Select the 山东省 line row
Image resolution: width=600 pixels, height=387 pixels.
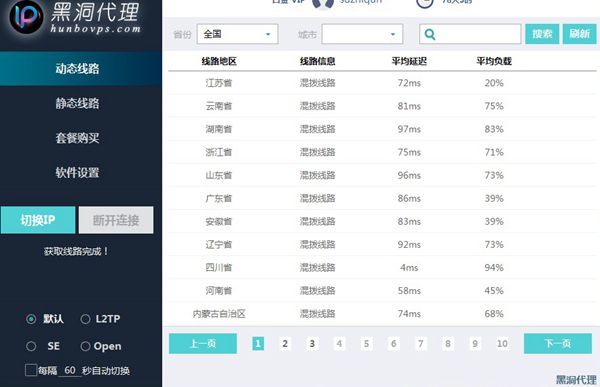click(x=382, y=175)
